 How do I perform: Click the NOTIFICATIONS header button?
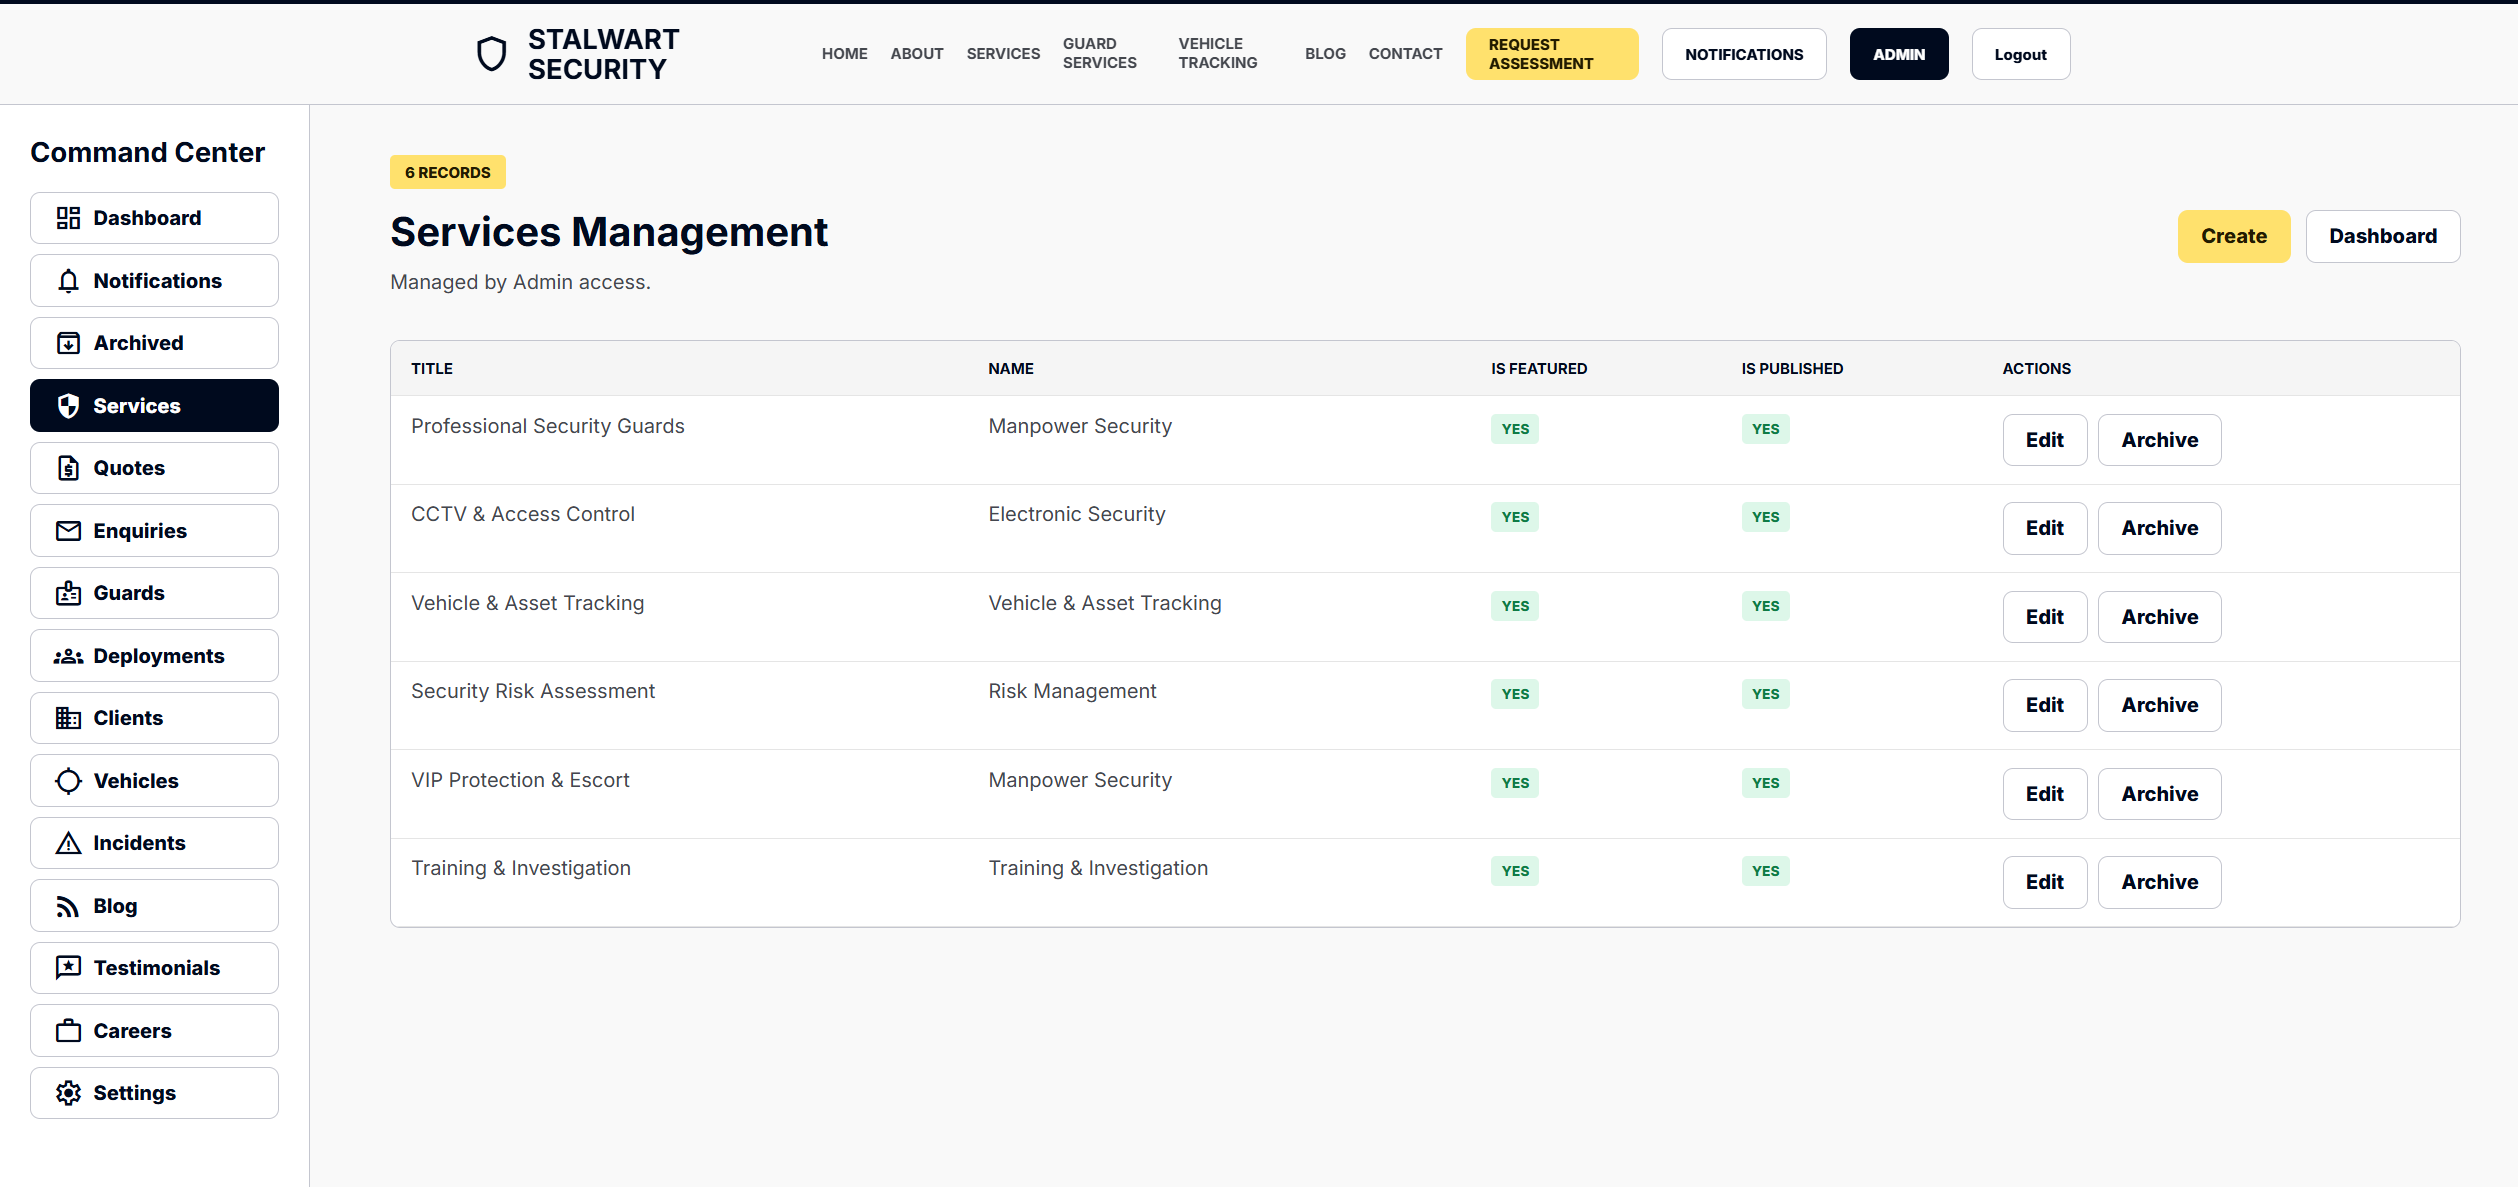(x=1744, y=54)
